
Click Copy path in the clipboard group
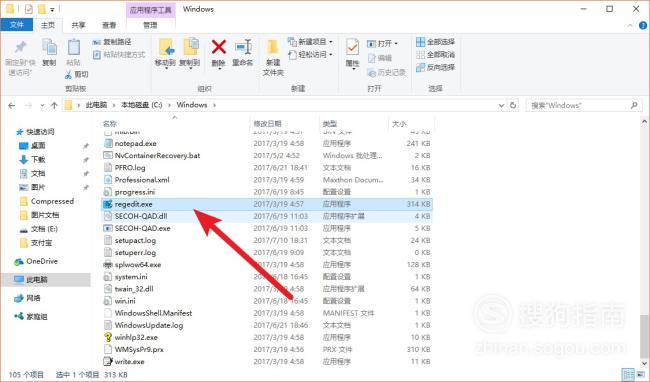coord(112,42)
